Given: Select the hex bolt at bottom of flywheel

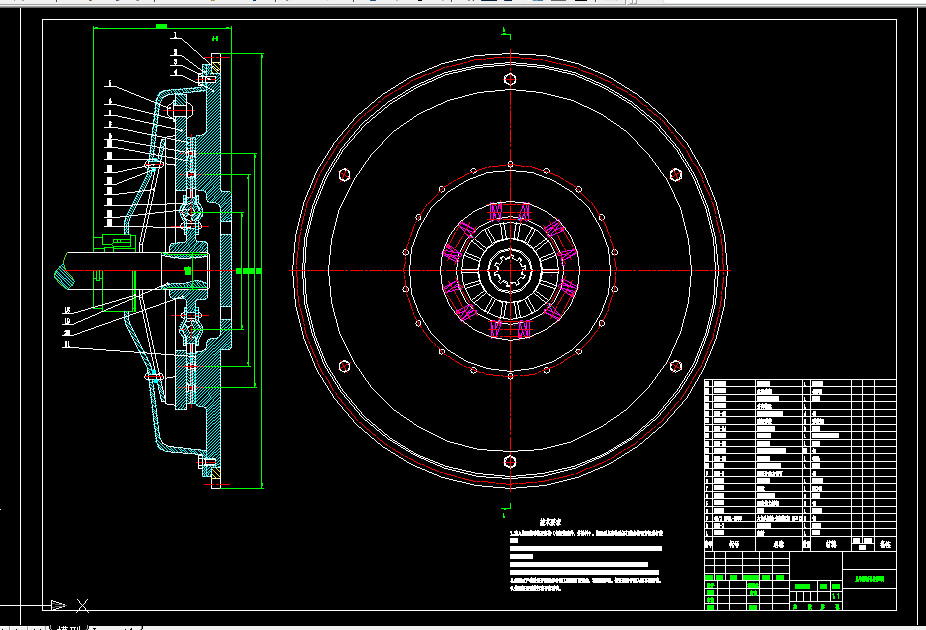Looking at the screenshot, I should (510, 461).
